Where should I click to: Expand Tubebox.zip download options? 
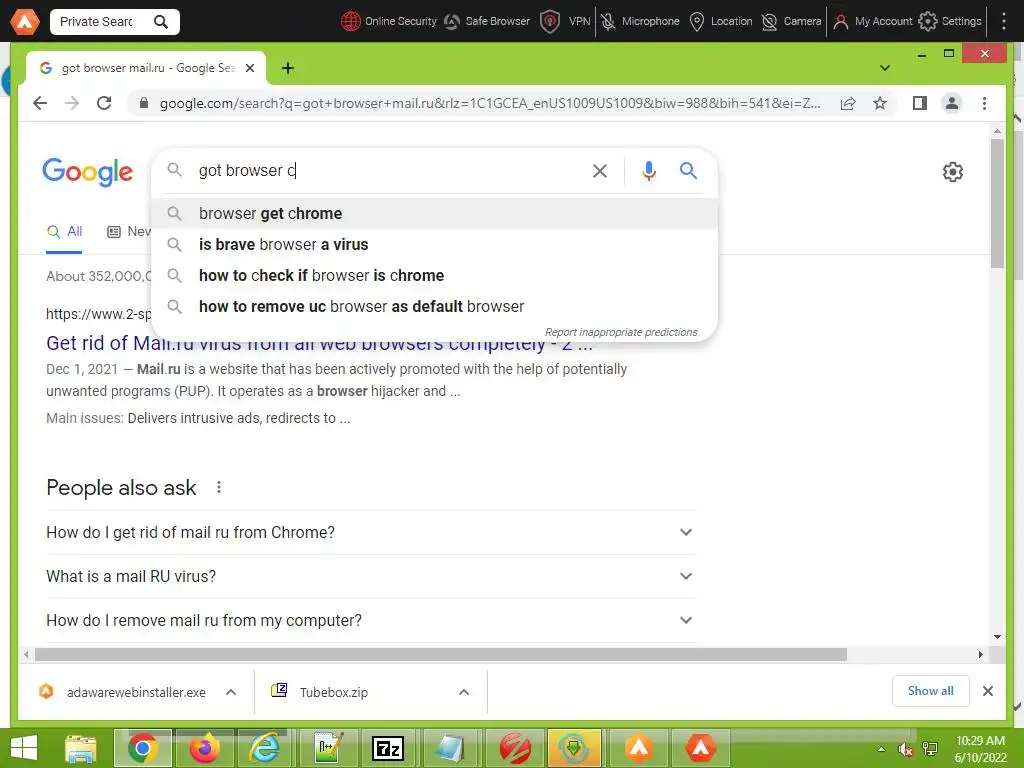click(464, 692)
